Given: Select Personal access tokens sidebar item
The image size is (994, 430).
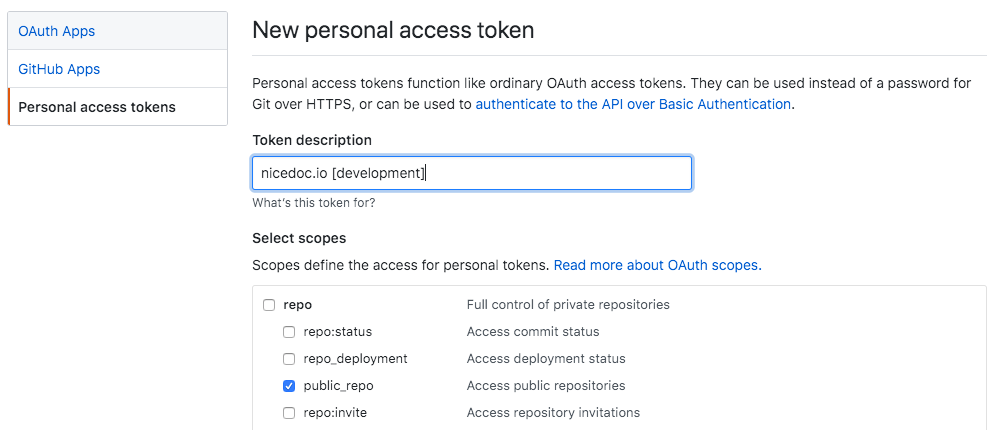Looking at the screenshot, I should pyautogui.click(x=97, y=107).
